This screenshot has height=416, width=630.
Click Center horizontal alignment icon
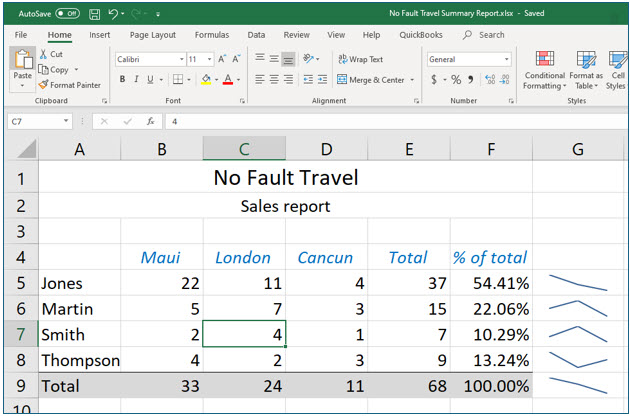coord(274,79)
